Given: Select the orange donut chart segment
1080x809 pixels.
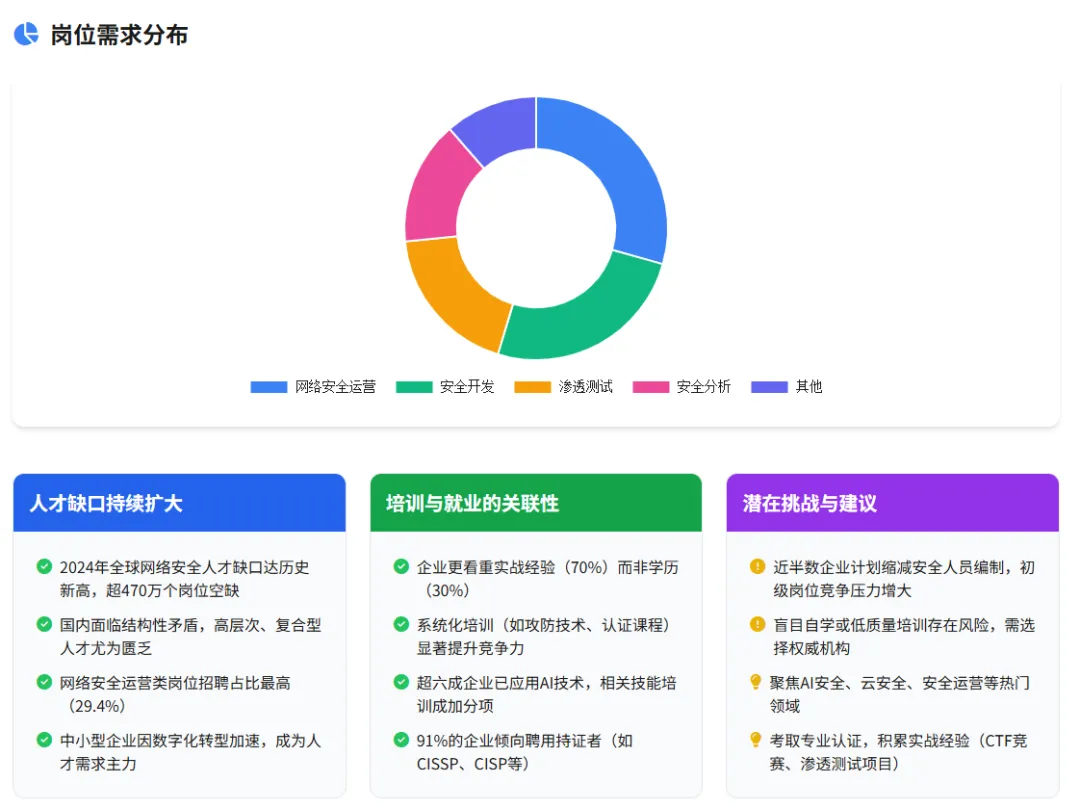Looking at the screenshot, I should (451, 293).
